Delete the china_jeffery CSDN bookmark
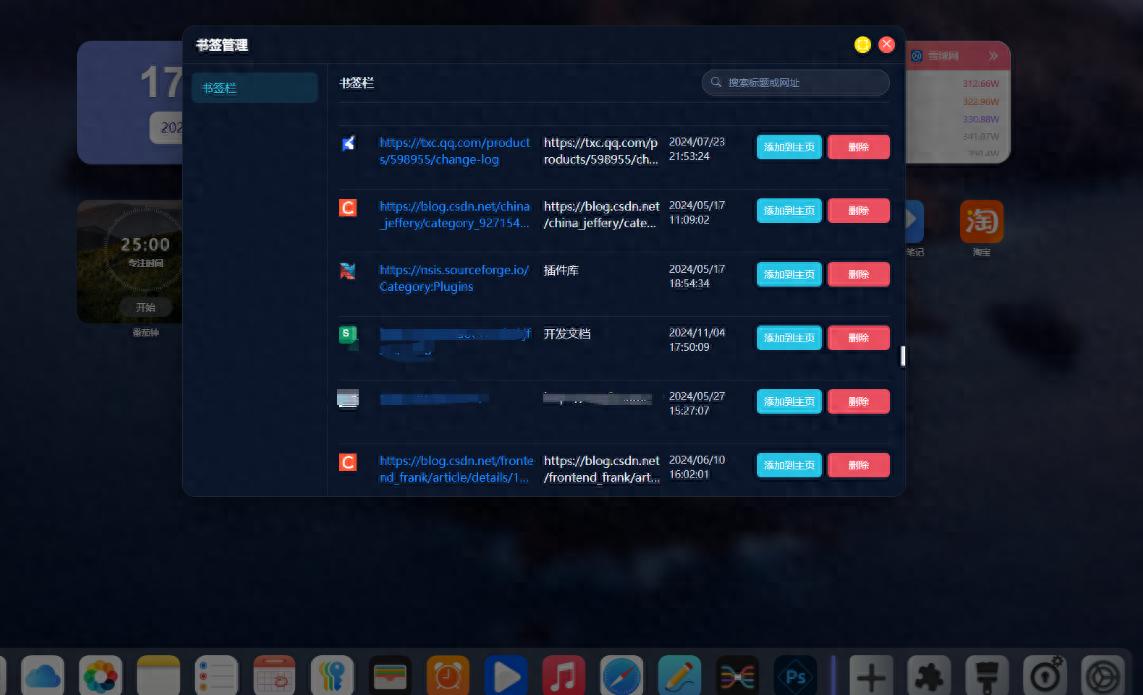Image resolution: width=1143 pixels, height=695 pixels. tap(859, 210)
